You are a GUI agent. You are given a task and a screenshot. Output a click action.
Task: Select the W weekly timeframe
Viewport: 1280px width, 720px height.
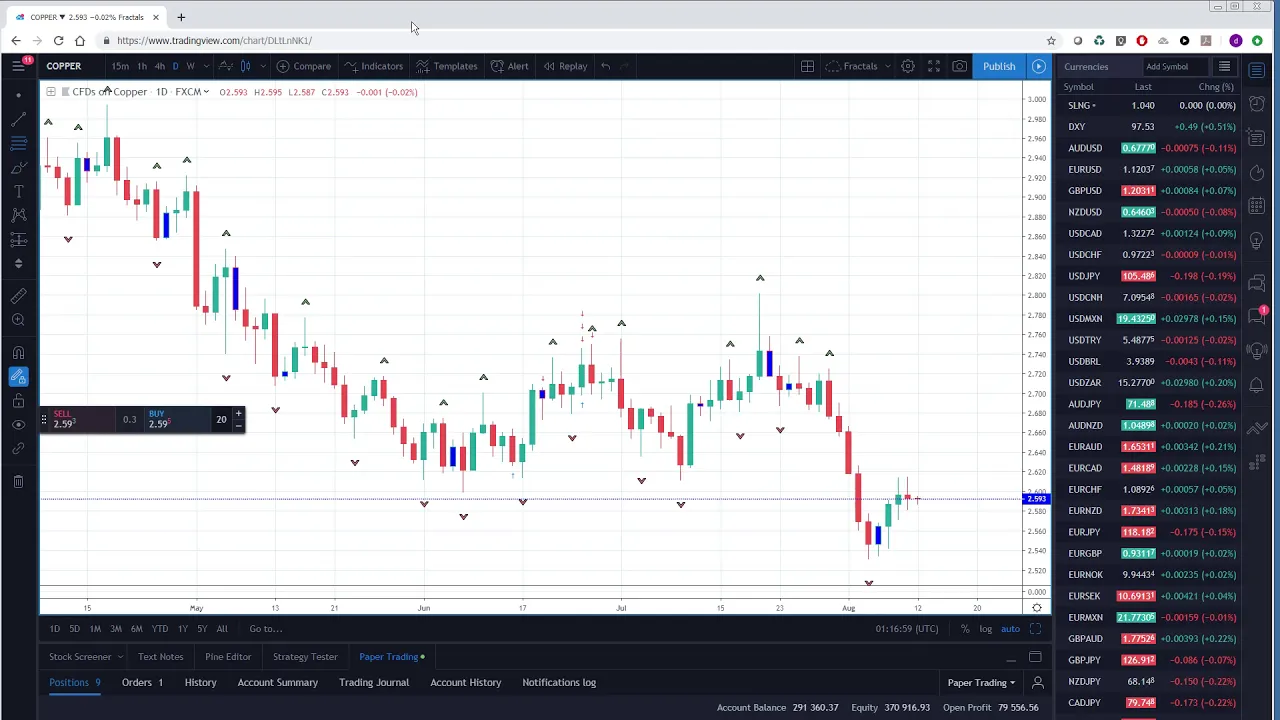[190, 66]
